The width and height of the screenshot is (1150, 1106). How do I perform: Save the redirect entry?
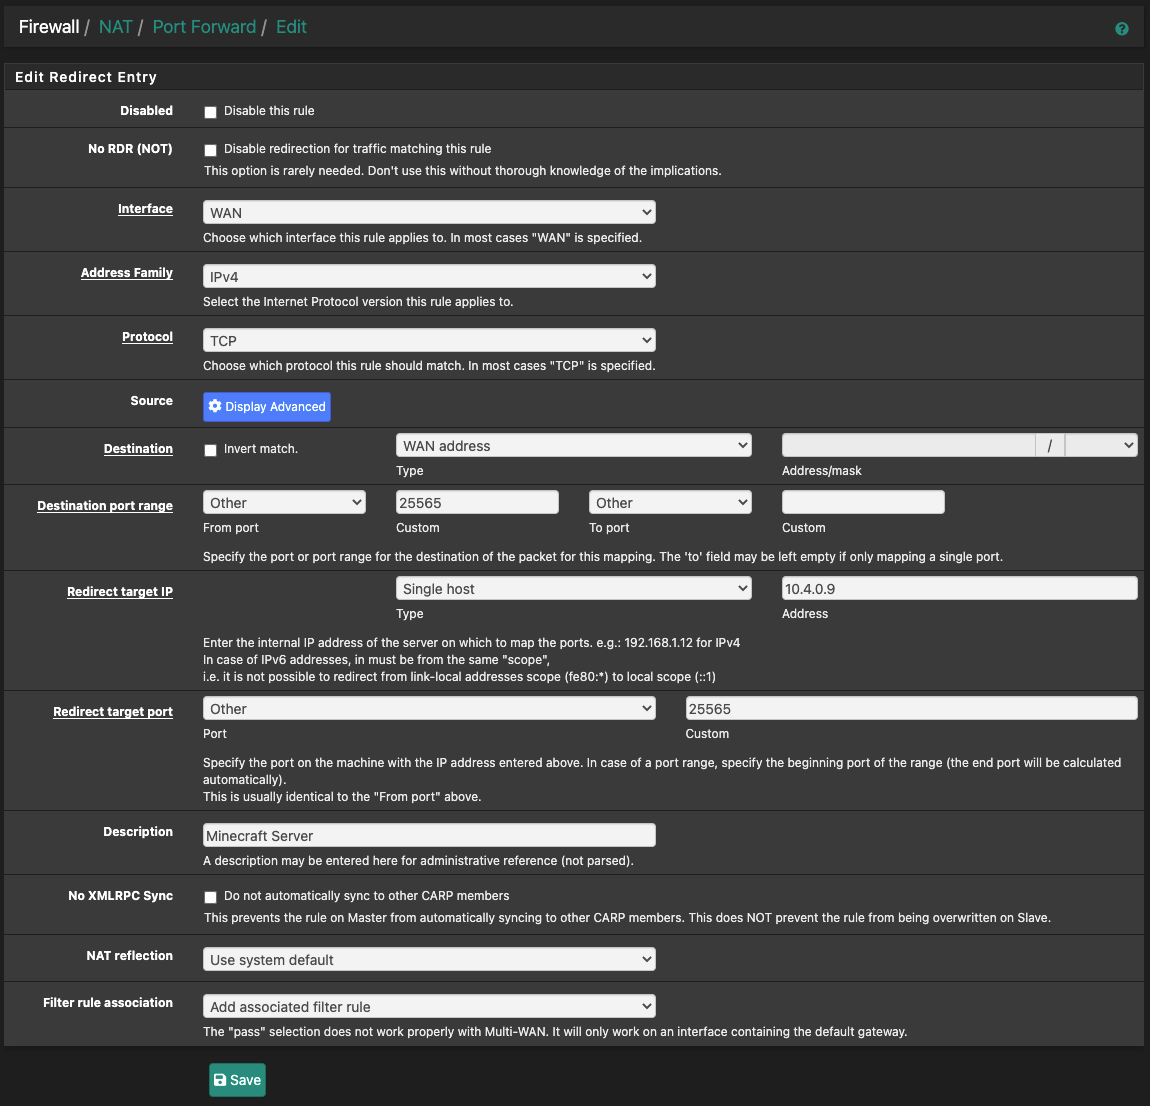click(x=237, y=1080)
